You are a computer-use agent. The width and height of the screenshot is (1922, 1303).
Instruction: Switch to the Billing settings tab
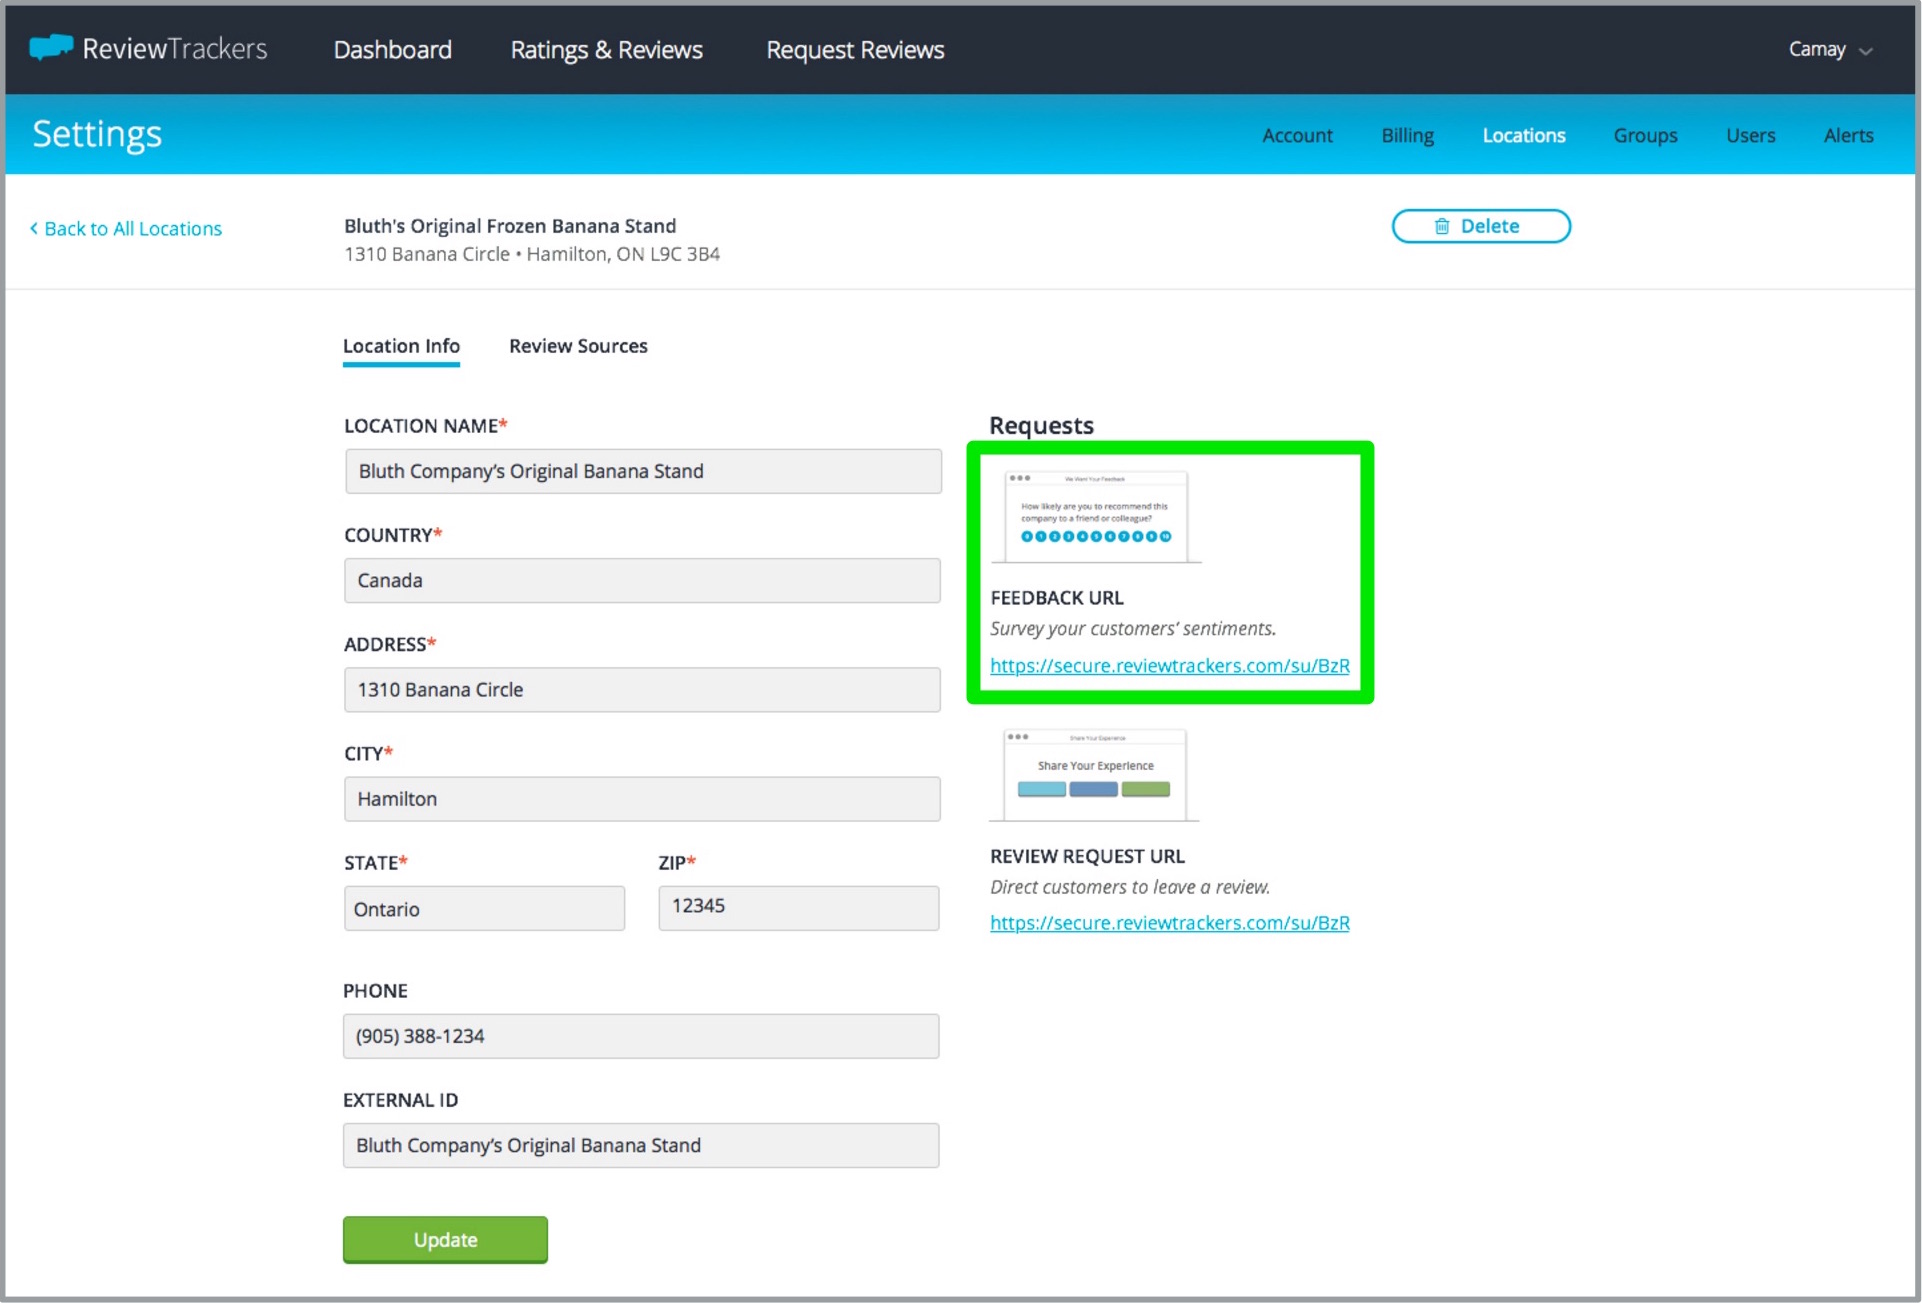[x=1407, y=135]
